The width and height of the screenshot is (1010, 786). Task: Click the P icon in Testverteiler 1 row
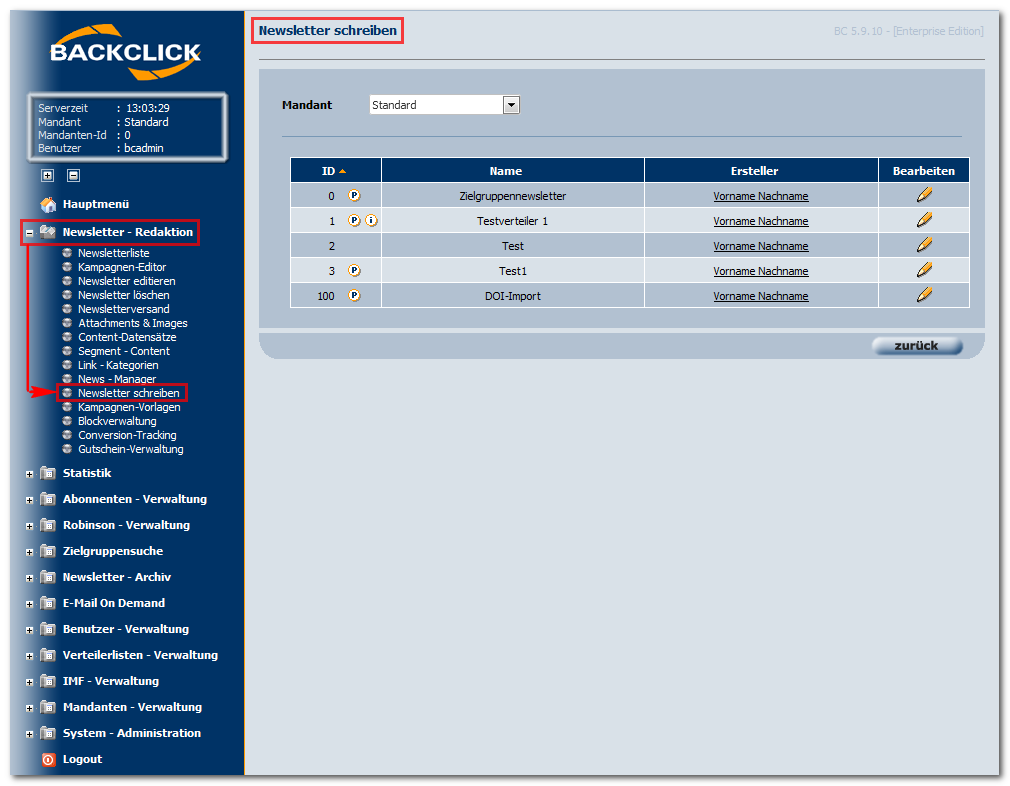(x=354, y=220)
